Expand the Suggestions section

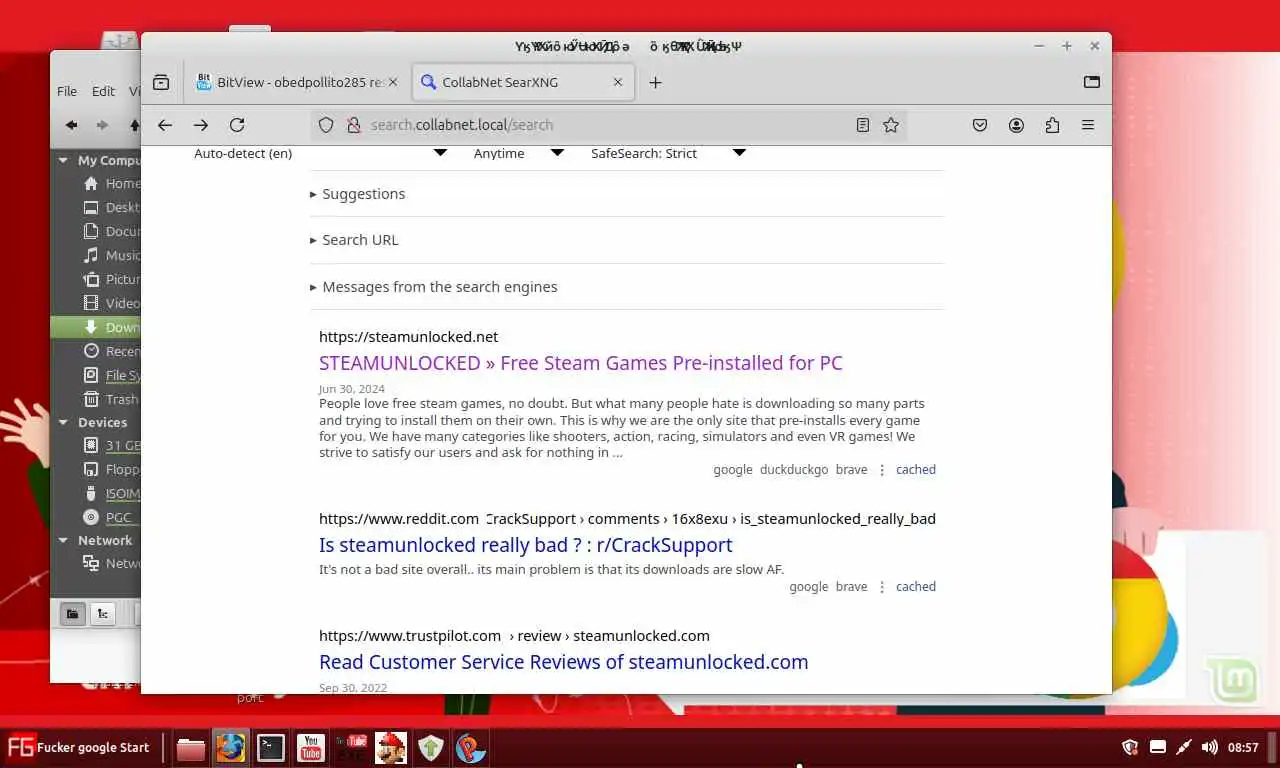[357, 194]
